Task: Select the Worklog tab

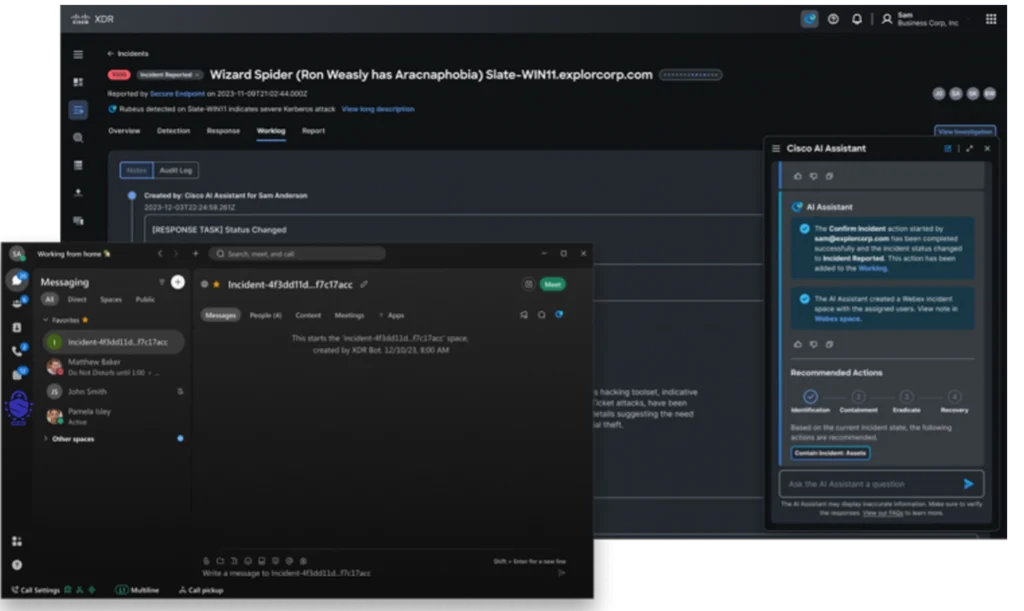Action: point(271,131)
